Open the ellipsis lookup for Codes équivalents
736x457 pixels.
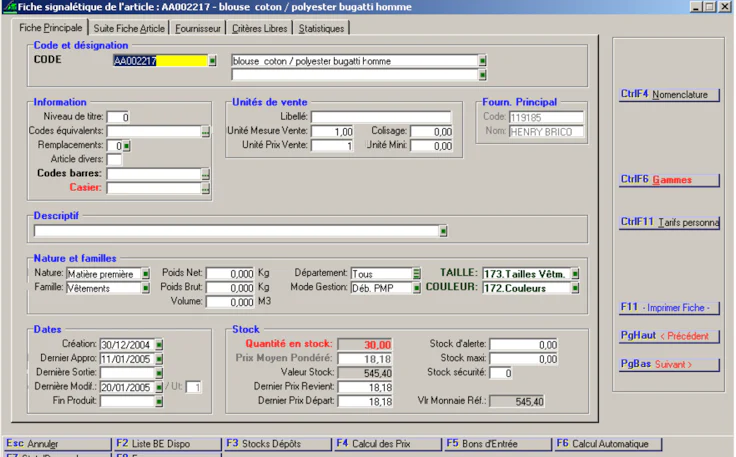pos(205,132)
